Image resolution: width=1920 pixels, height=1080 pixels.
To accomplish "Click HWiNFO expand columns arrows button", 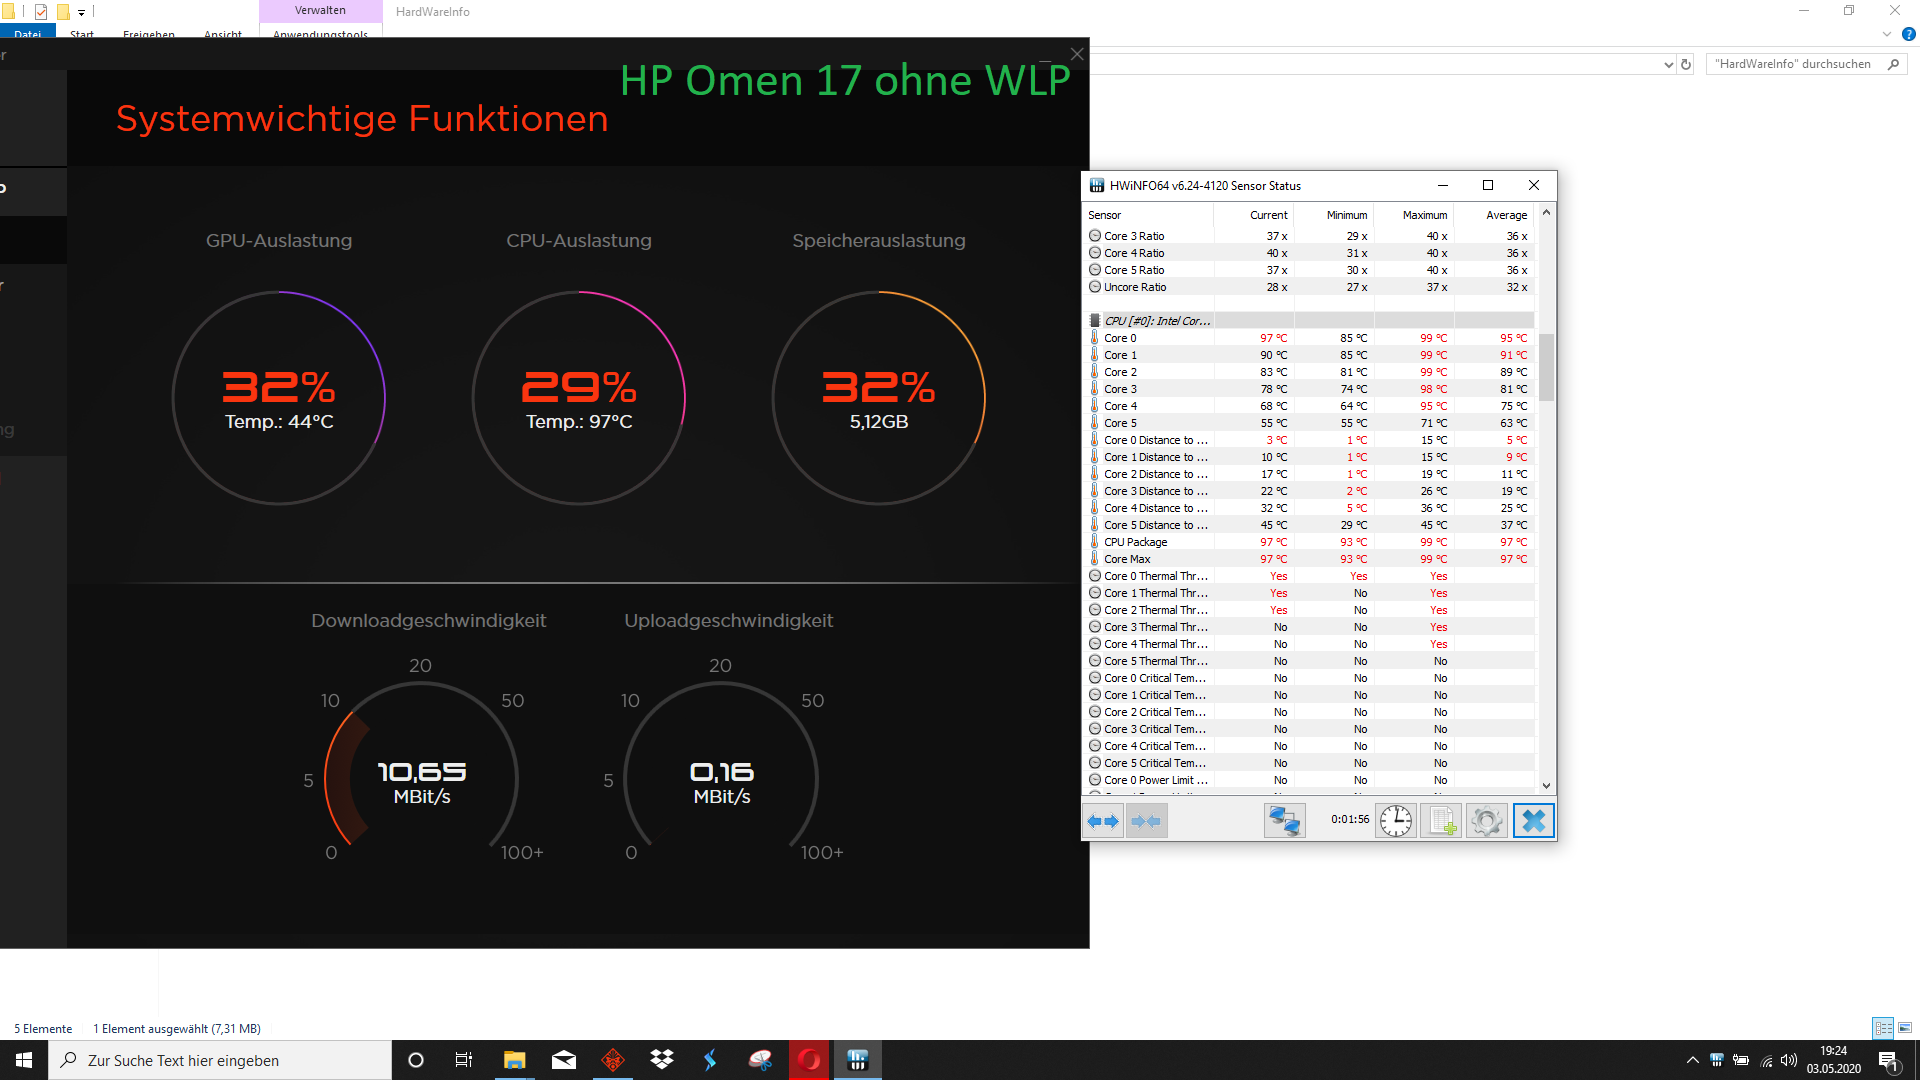I will coord(1103,821).
